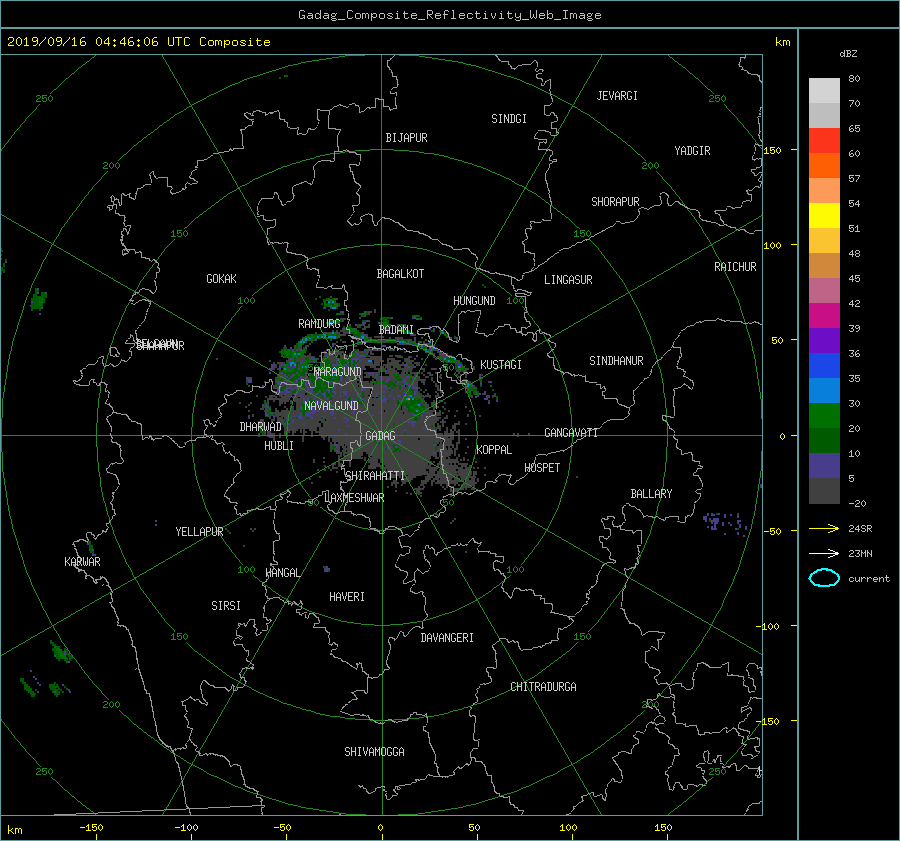900x841 pixels.
Task: Click the white 23MN arrow legend icon
Action: tap(824, 553)
